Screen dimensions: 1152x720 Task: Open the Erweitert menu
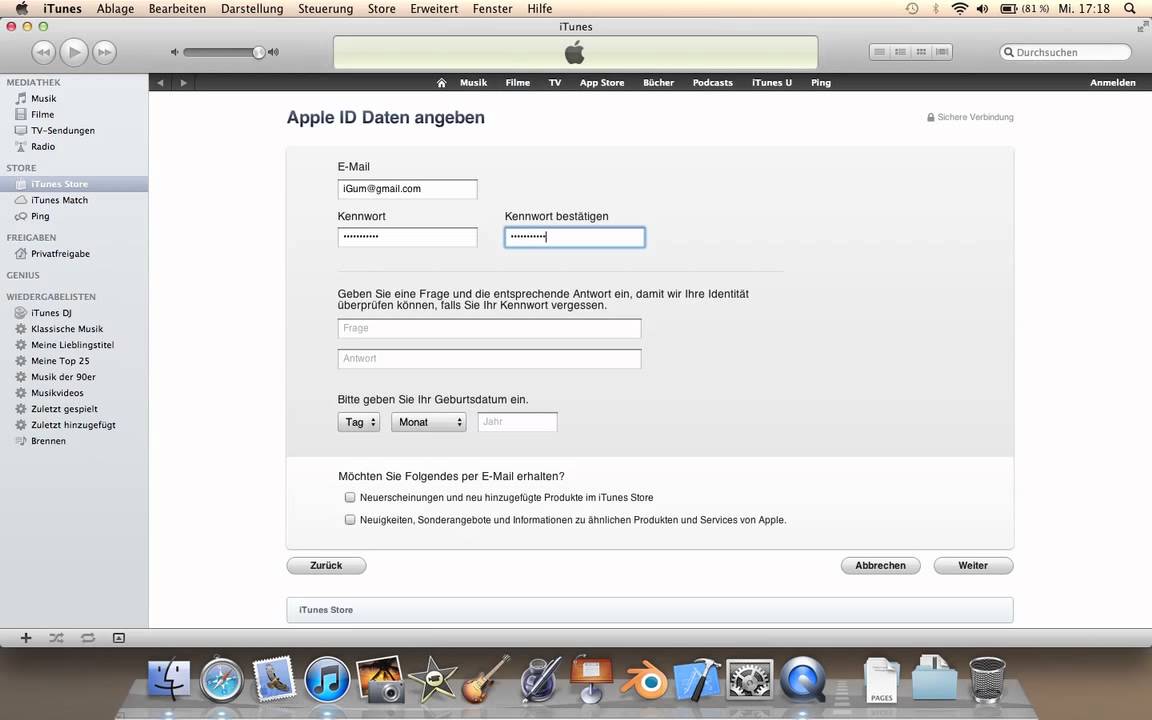coord(434,9)
